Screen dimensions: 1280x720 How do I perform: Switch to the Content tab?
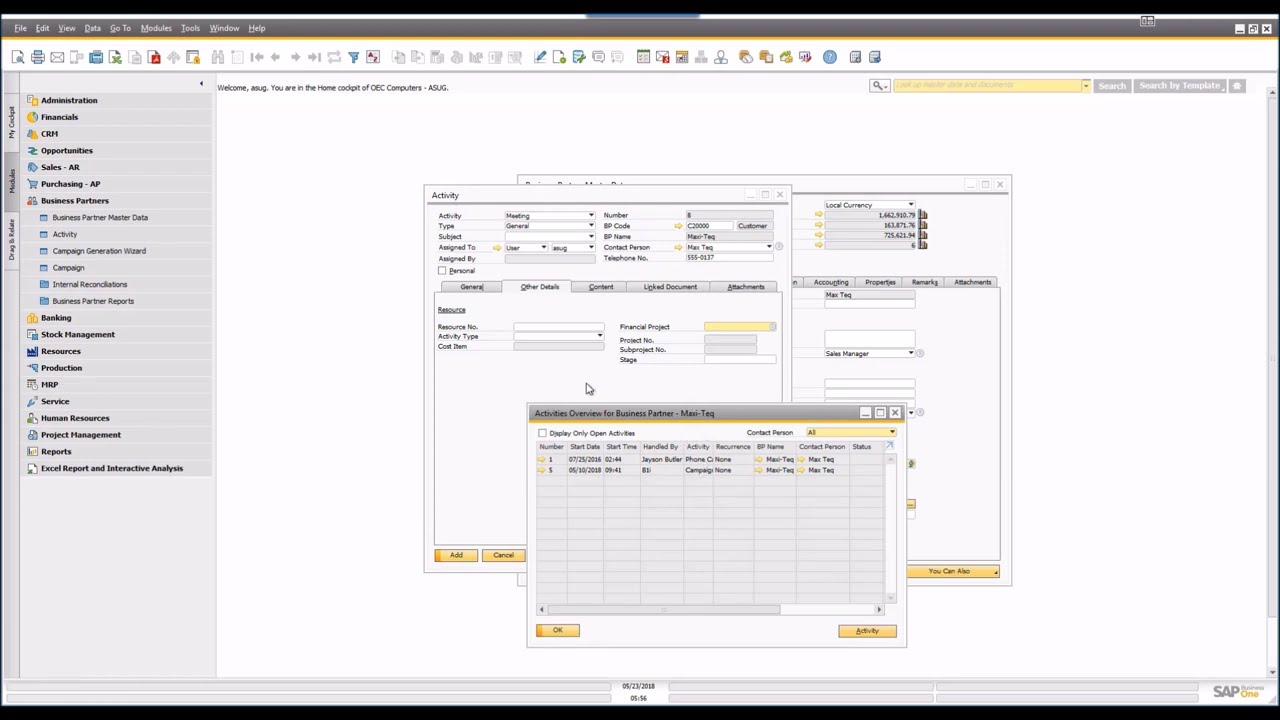click(x=601, y=287)
